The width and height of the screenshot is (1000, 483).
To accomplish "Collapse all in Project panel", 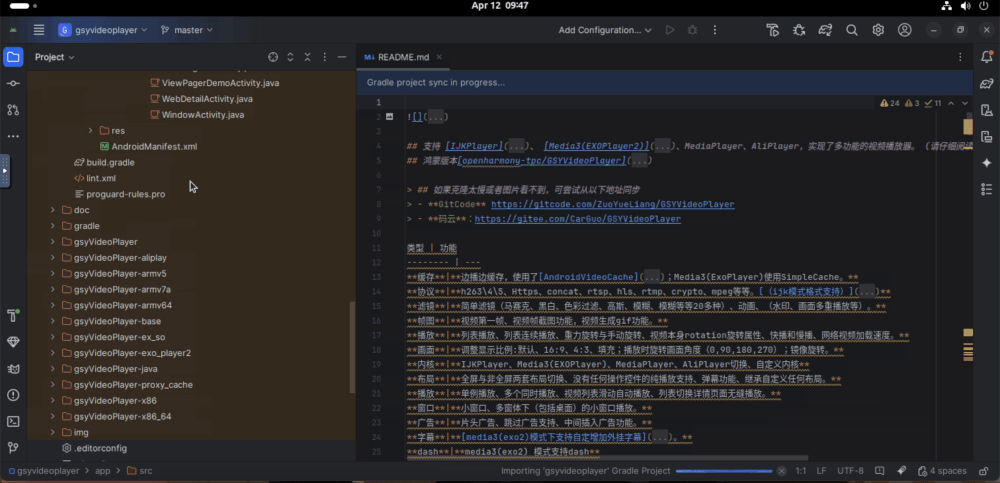I will tap(307, 57).
